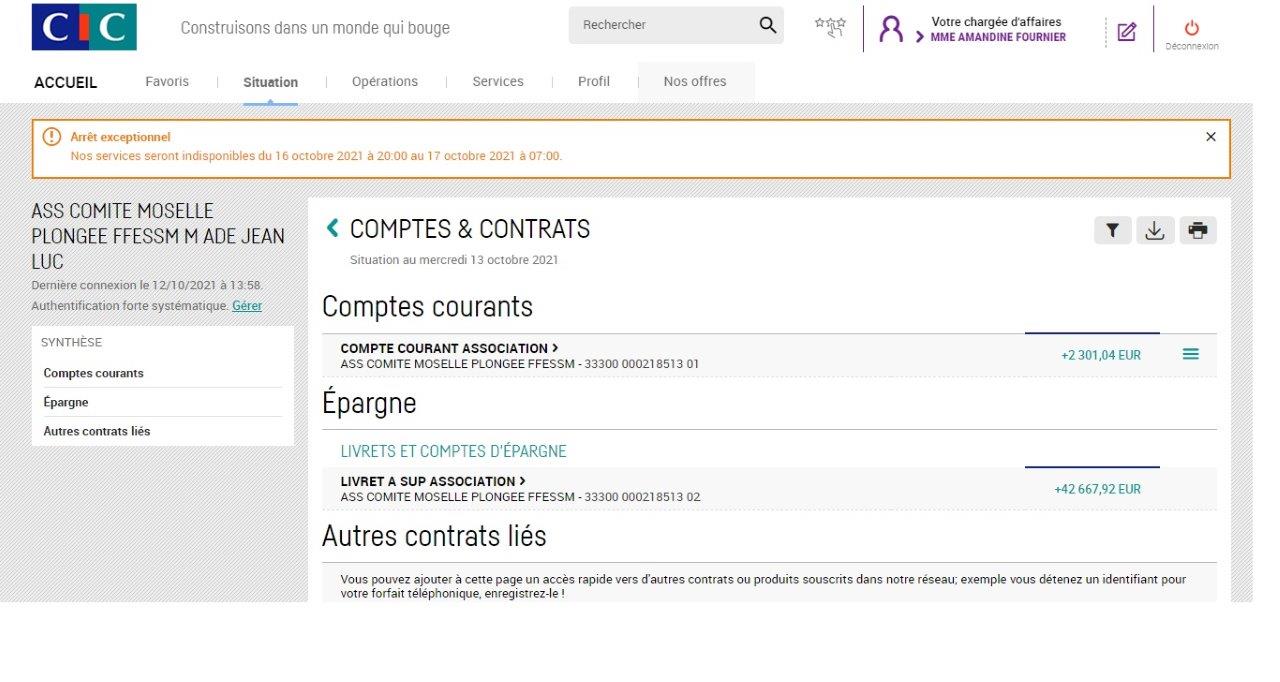Screen dimensions: 1280x682
Task: Open the compte courant hamburger menu
Action: point(1190,354)
